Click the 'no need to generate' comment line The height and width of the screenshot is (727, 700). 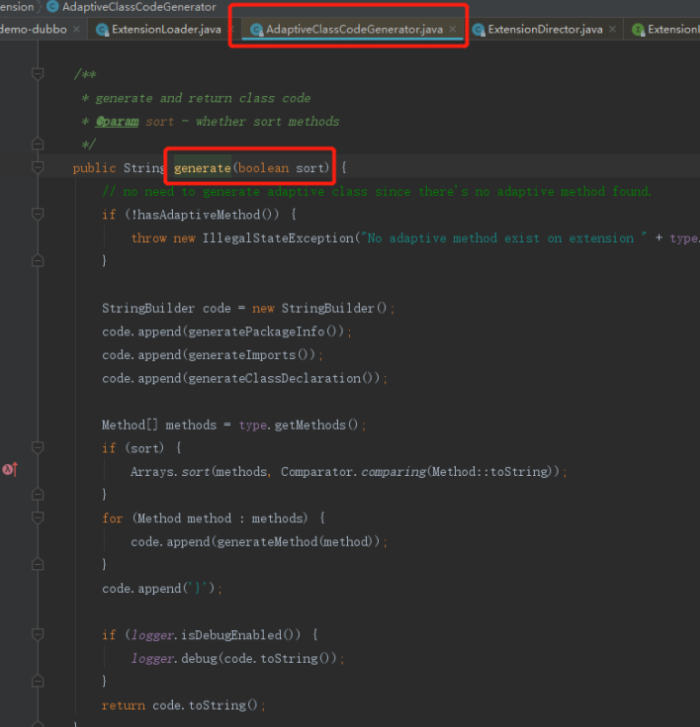(377, 191)
